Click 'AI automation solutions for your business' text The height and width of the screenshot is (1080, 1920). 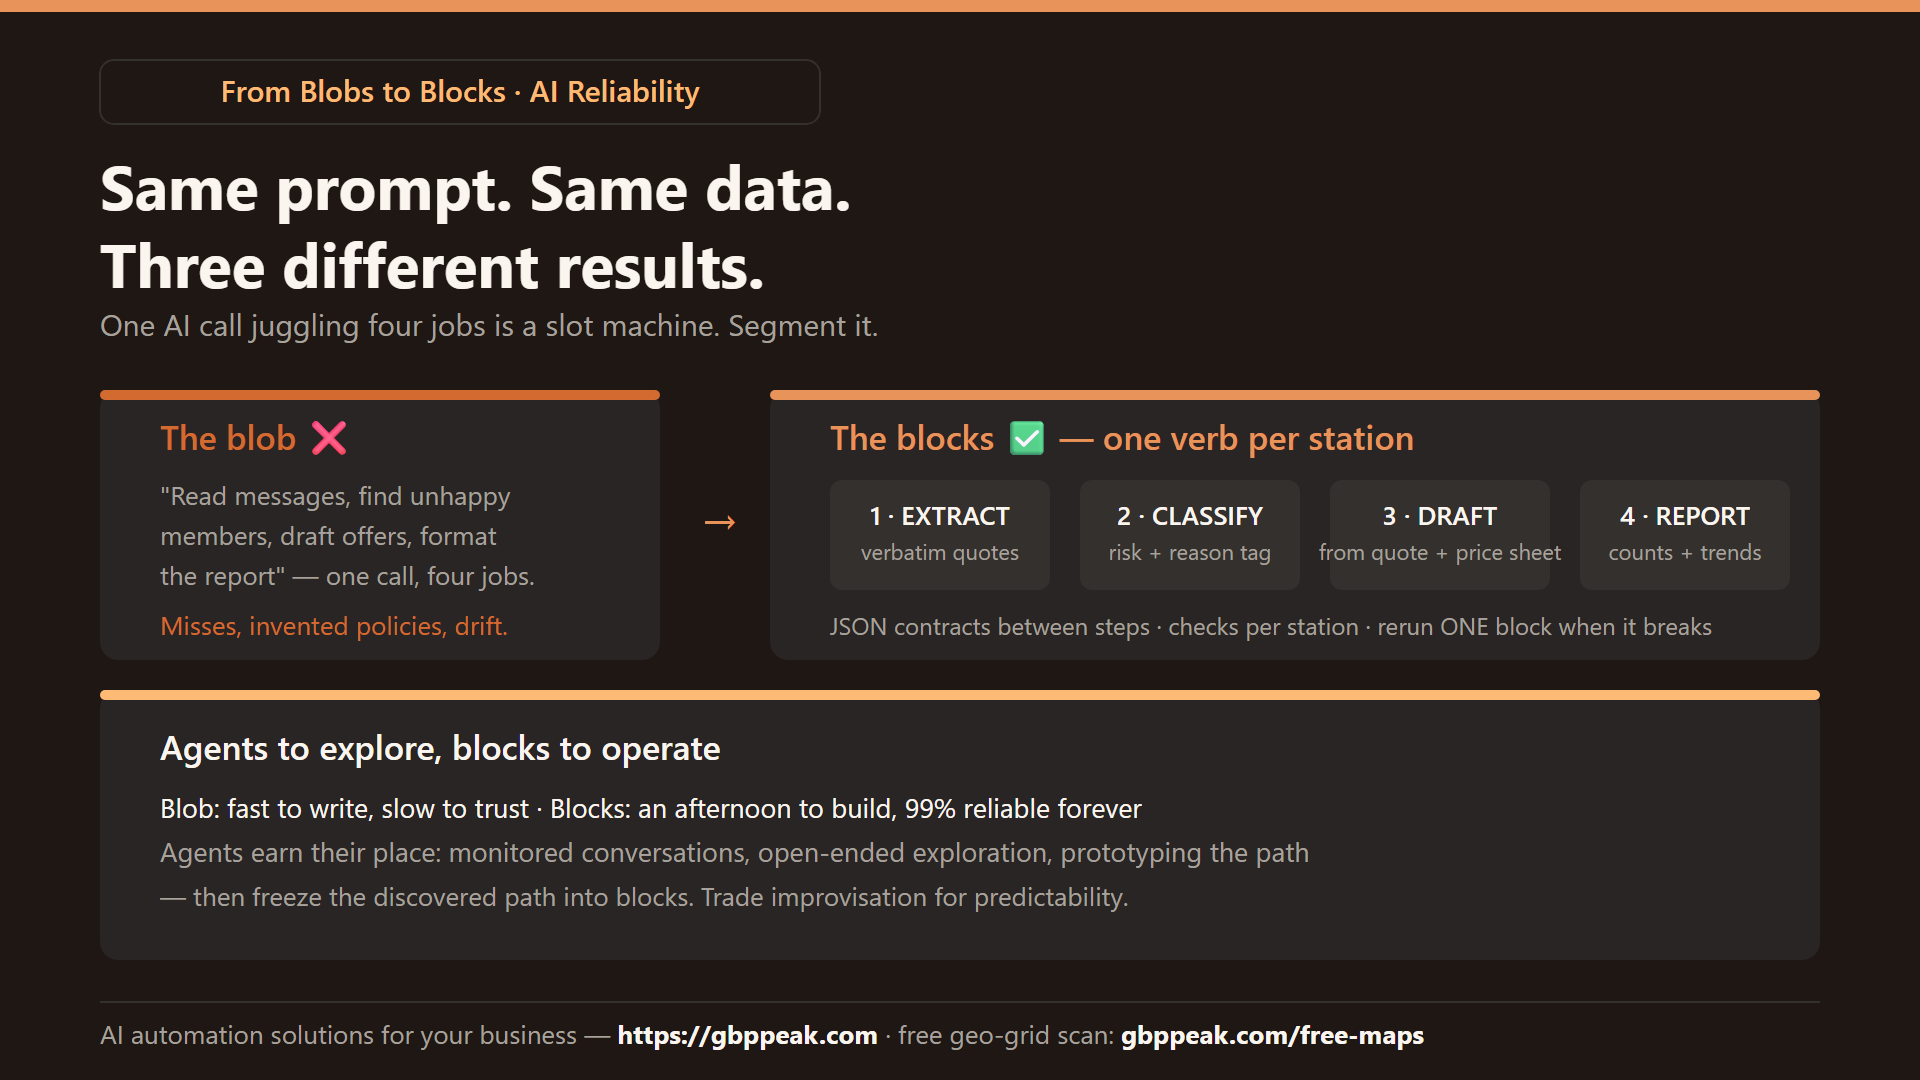pyautogui.click(x=338, y=1035)
